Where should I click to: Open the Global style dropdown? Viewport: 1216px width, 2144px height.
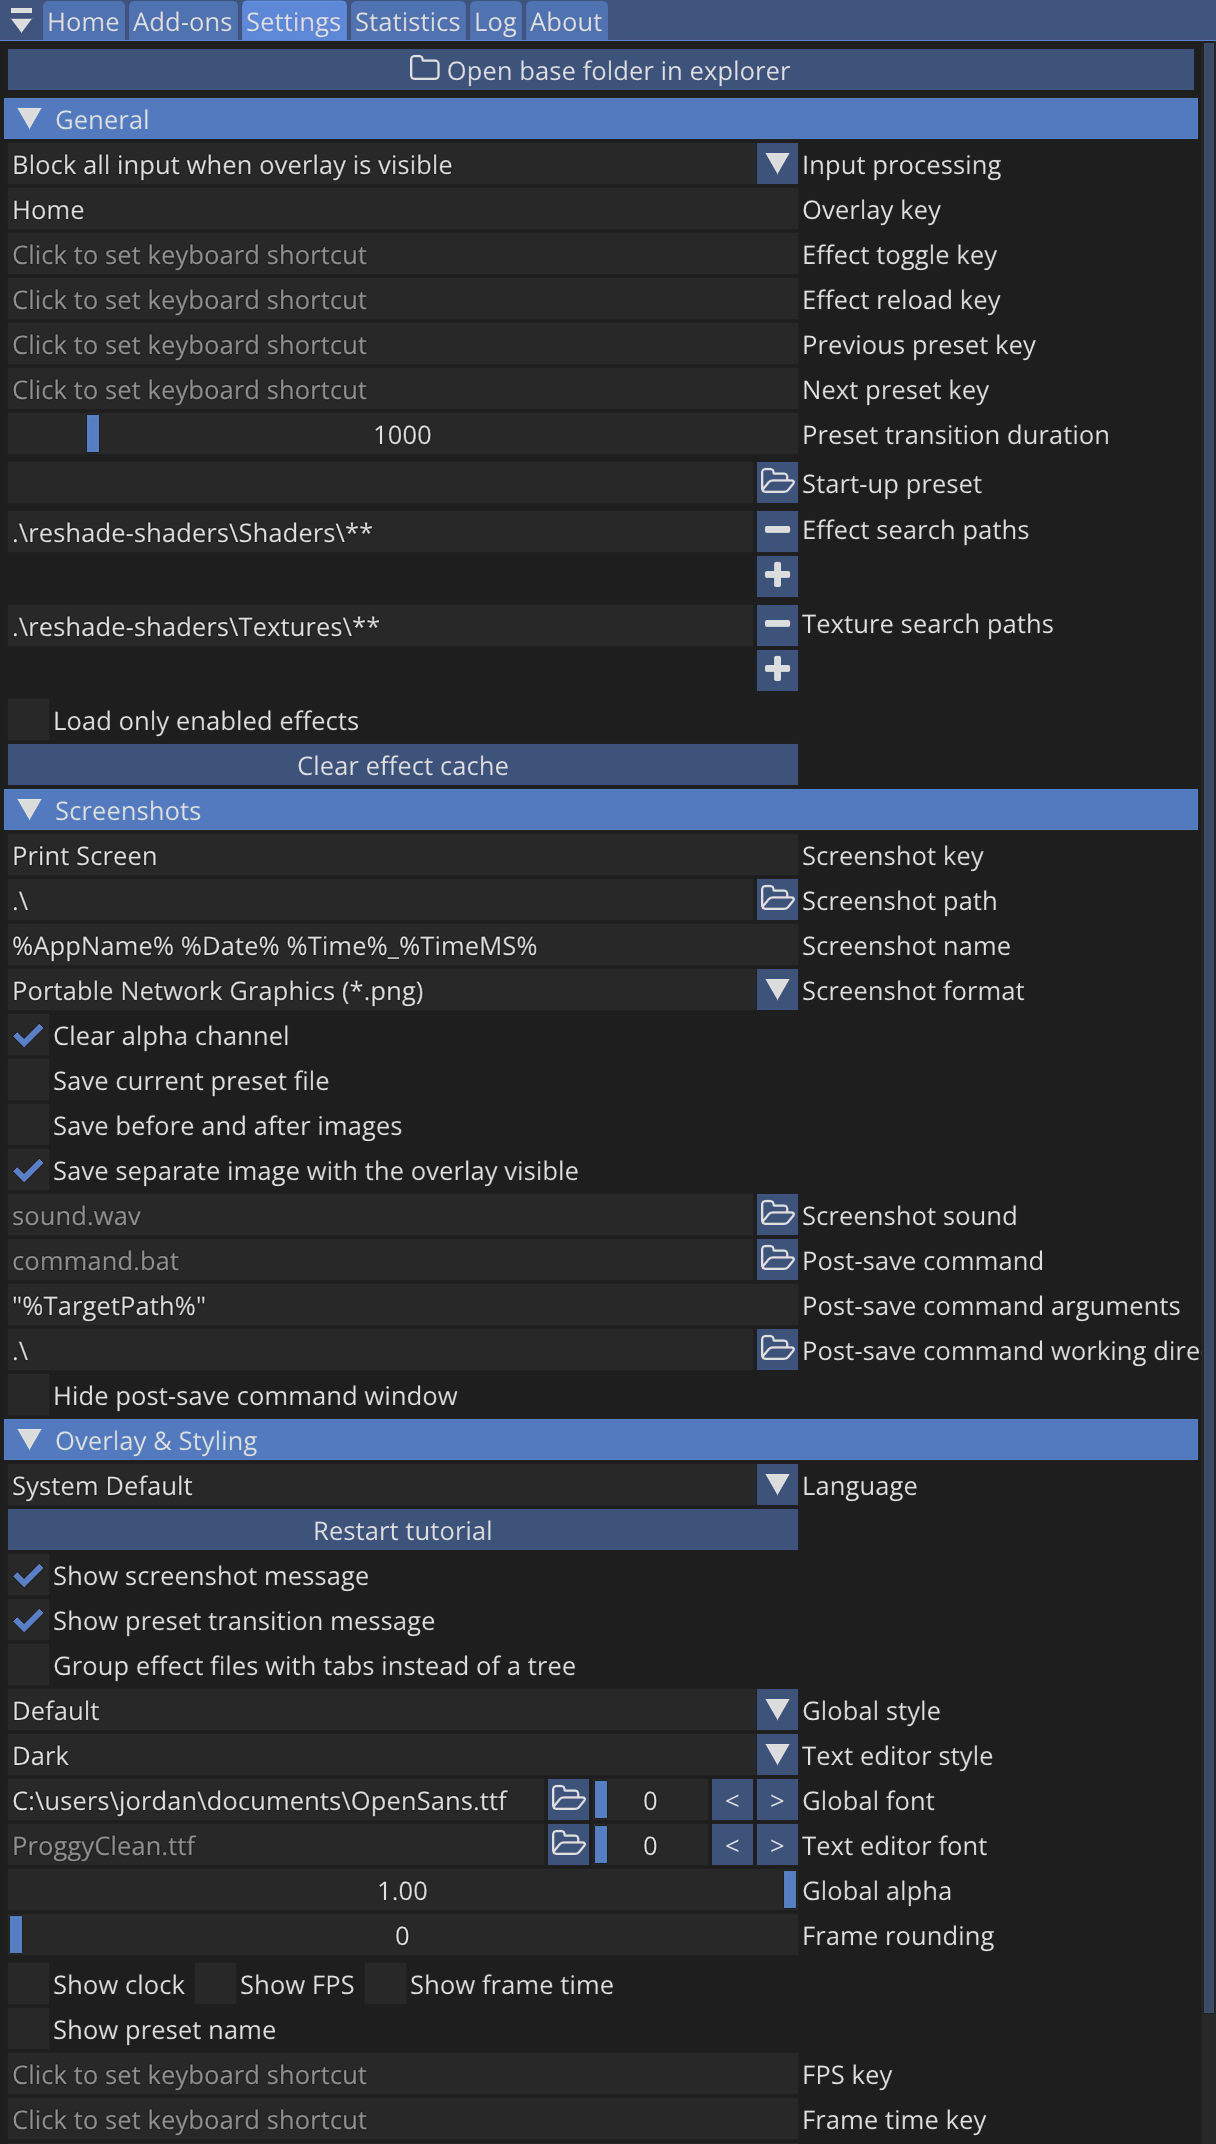point(777,1710)
